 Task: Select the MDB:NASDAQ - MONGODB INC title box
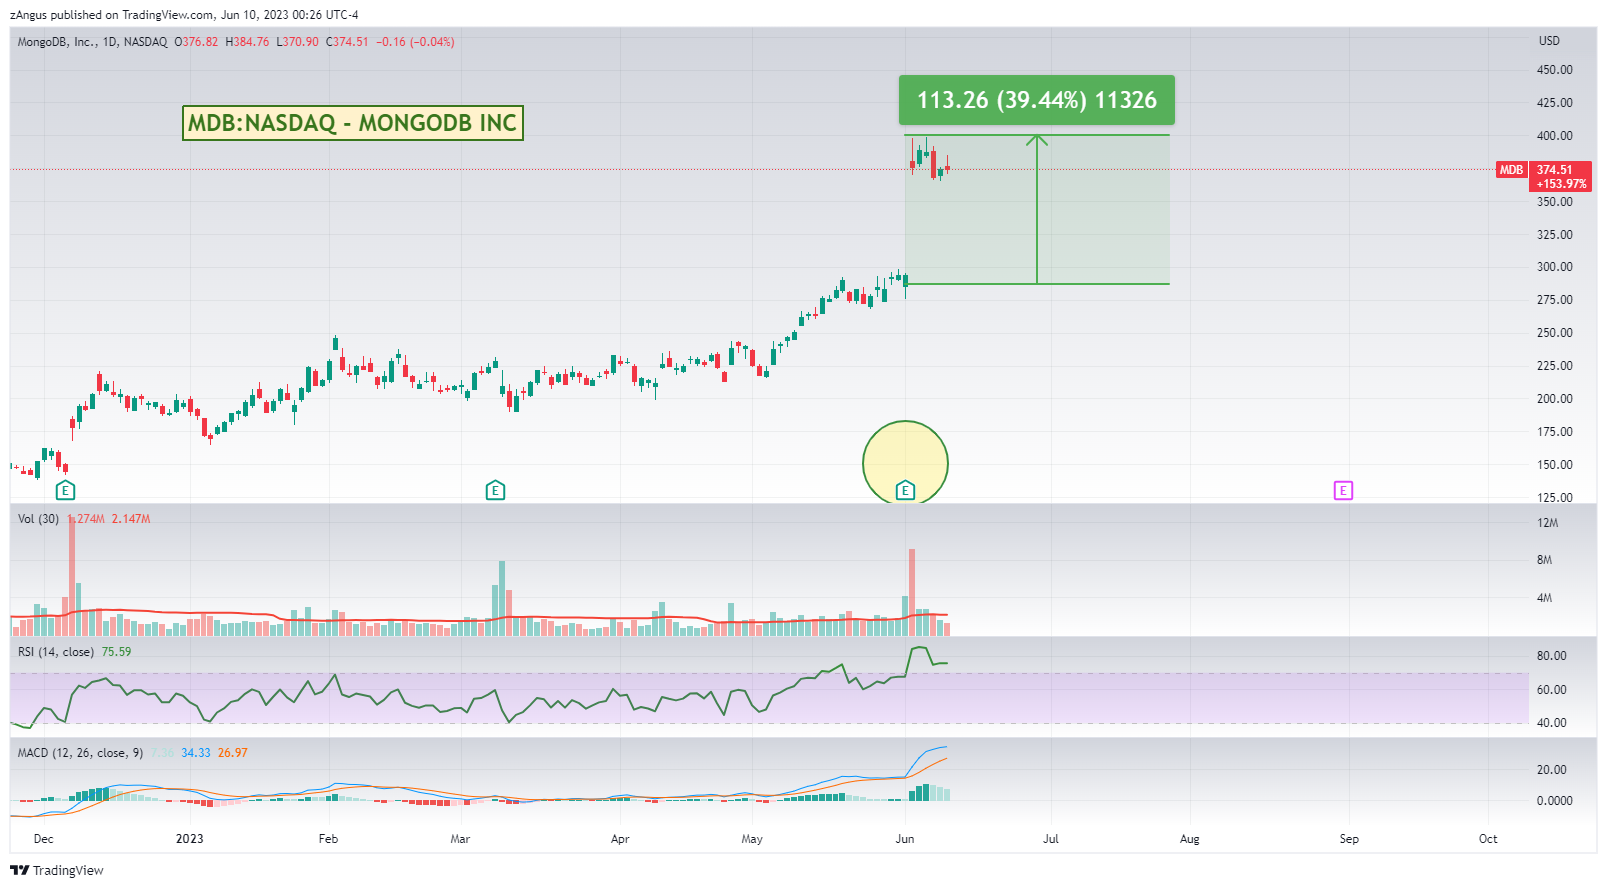[353, 123]
